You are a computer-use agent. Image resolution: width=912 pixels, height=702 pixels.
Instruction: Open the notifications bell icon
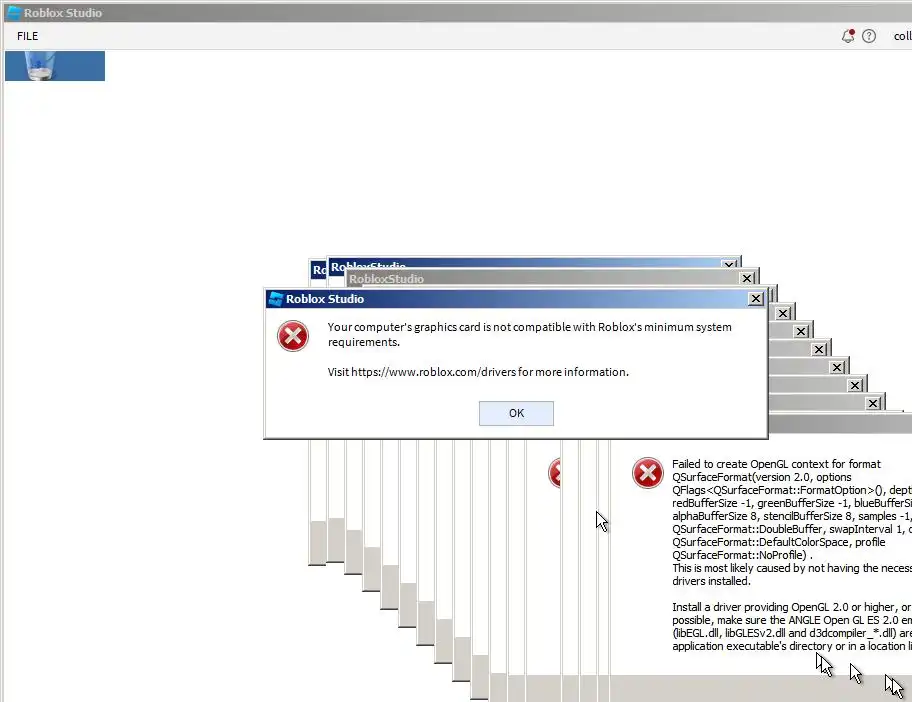848,36
